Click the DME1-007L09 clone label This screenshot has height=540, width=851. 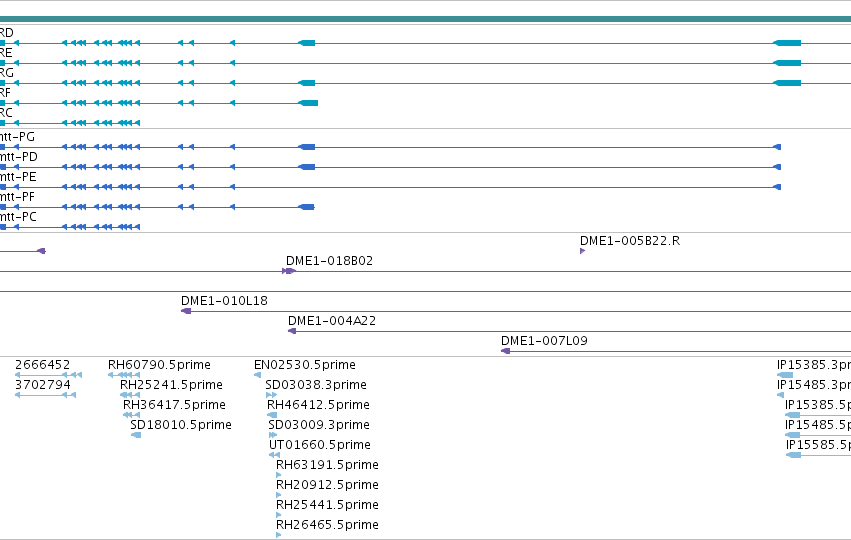click(544, 341)
